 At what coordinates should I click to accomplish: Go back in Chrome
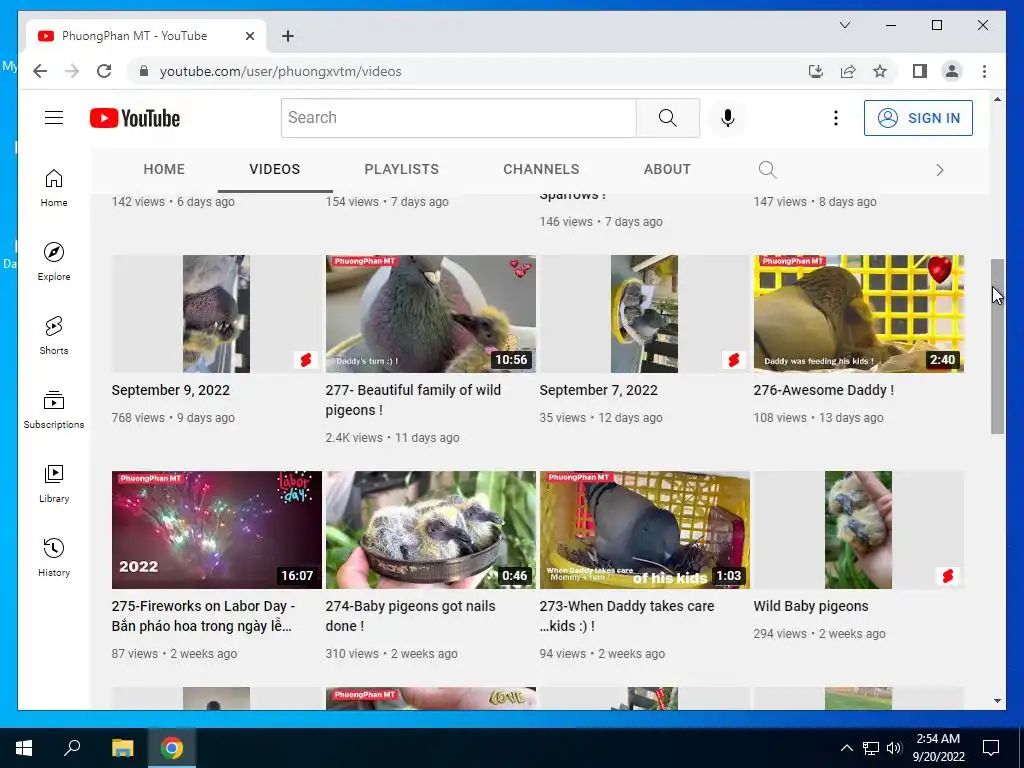(x=40, y=71)
